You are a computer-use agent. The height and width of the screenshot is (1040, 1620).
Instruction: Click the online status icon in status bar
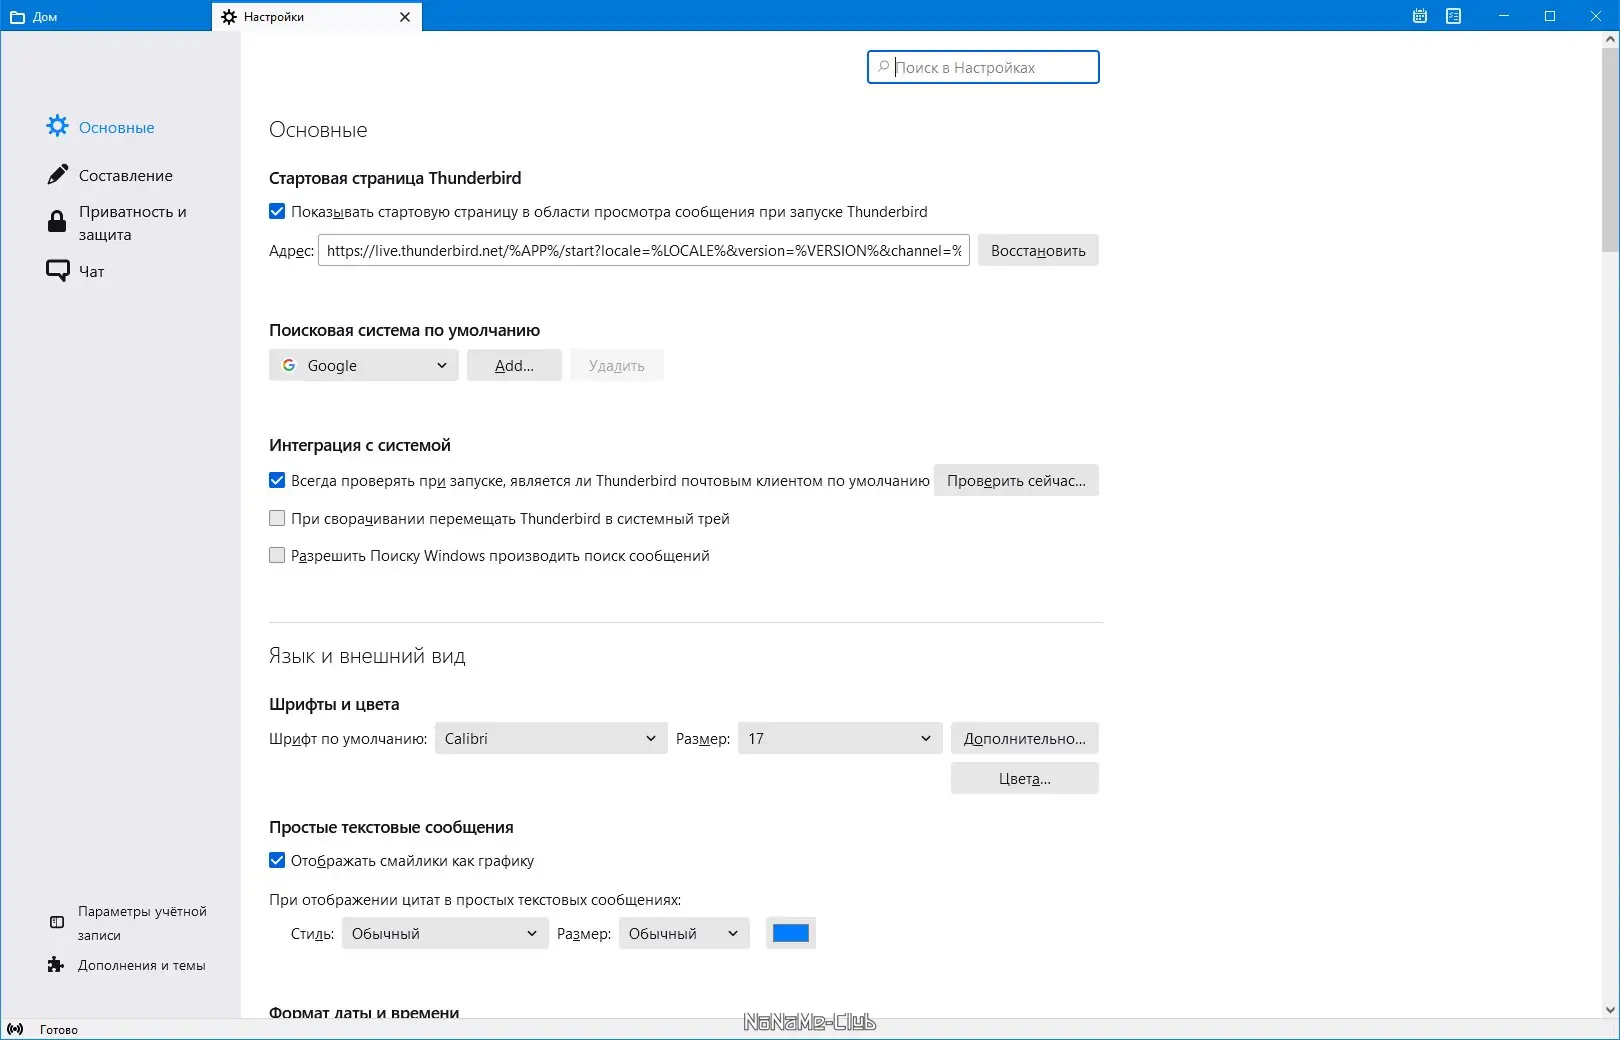coord(15,1029)
